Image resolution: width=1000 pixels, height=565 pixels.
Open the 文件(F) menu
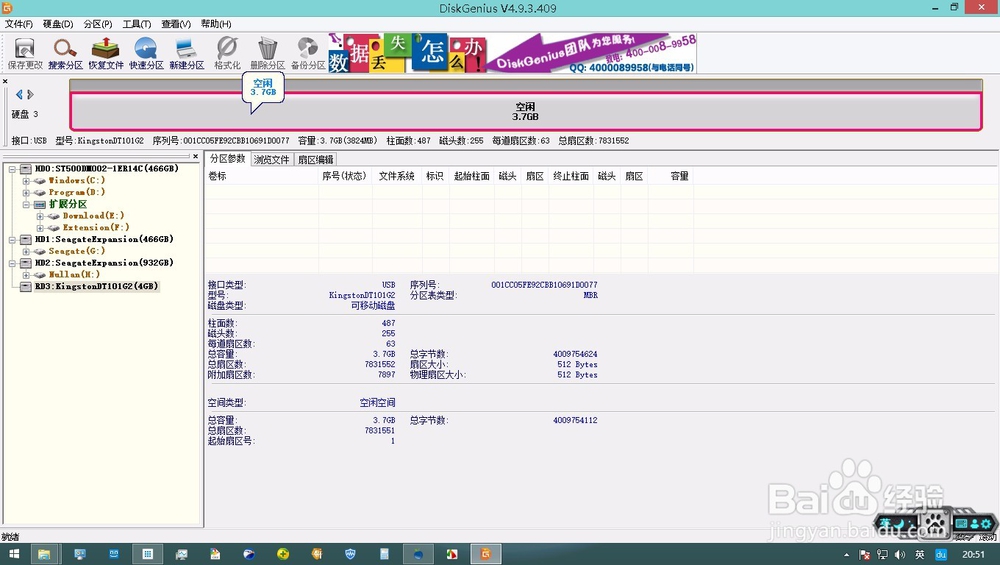click(18, 24)
